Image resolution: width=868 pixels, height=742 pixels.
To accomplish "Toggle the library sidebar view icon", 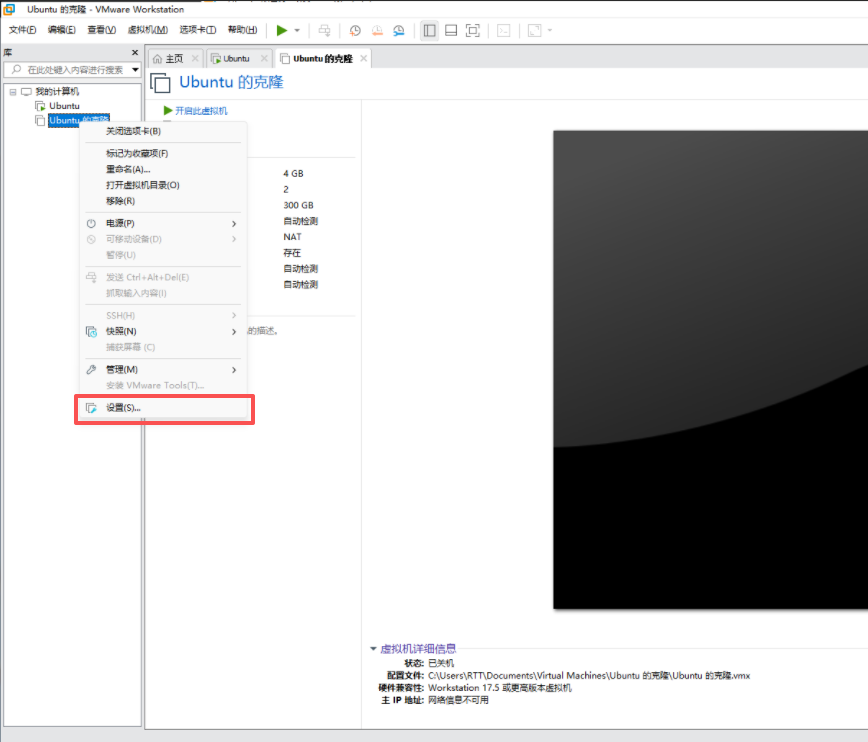I will click(429, 30).
